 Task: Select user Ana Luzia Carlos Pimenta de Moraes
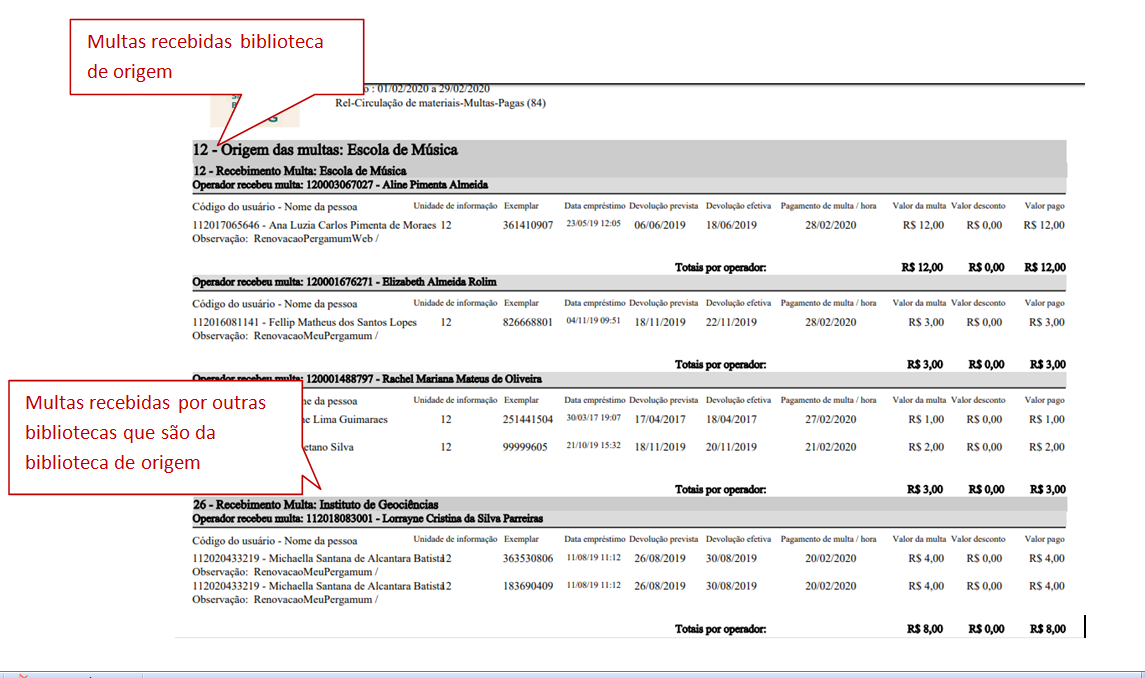point(314,225)
